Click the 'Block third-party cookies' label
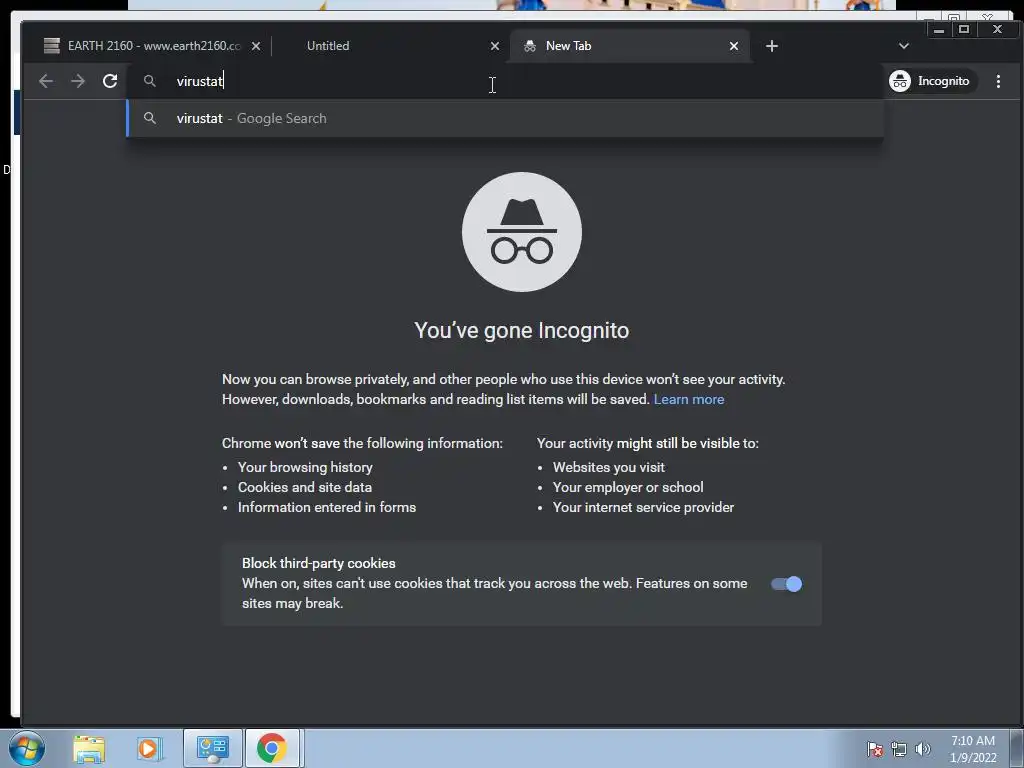The image size is (1024, 768). (319, 563)
